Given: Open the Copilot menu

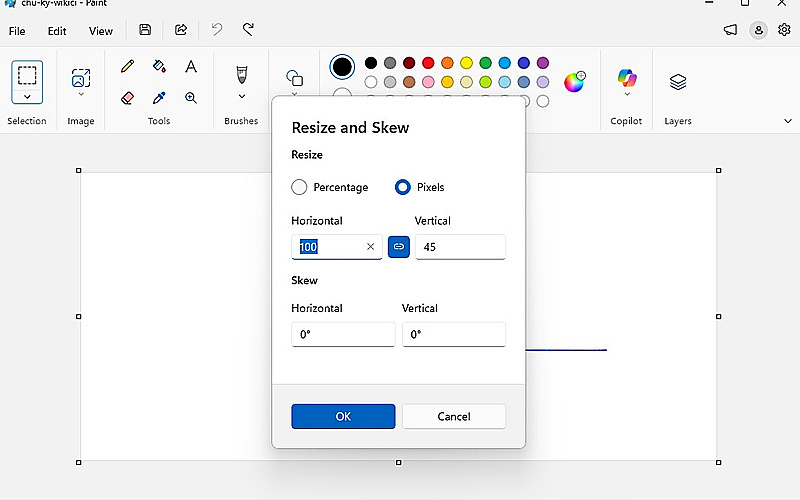Looking at the screenshot, I should pos(627,78).
